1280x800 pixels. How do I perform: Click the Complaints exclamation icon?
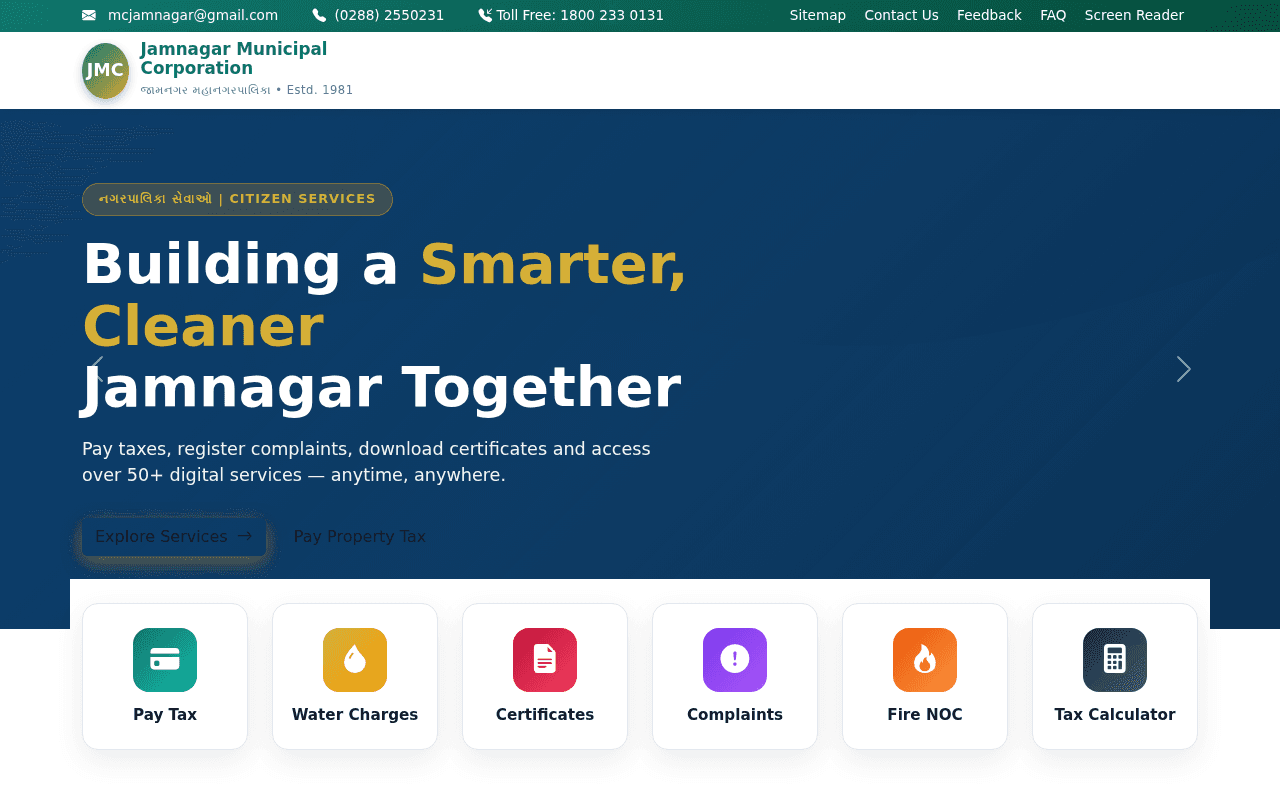click(735, 660)
